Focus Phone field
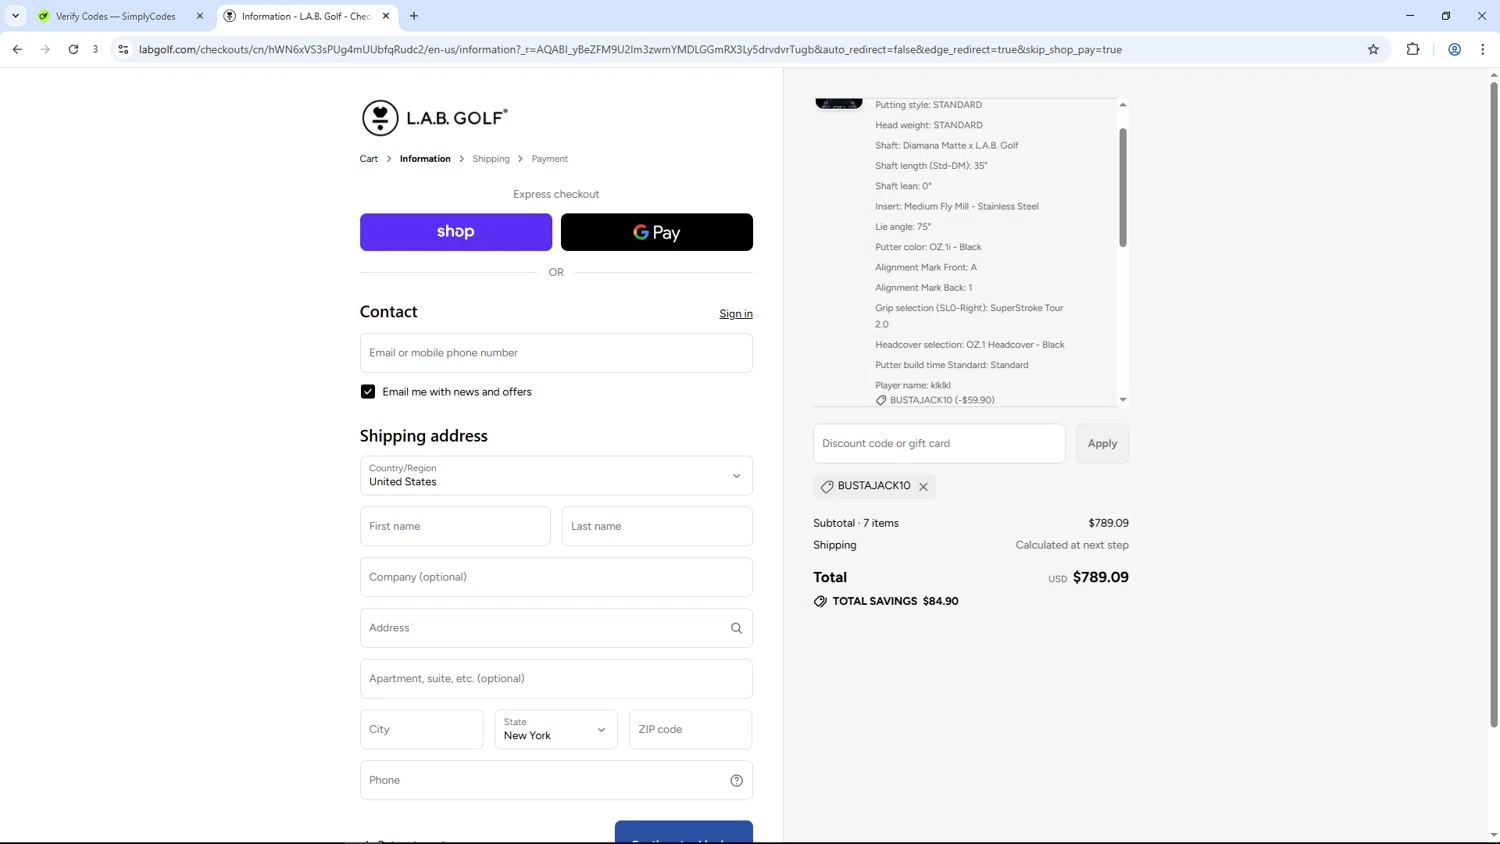This screenshot has height=844, width=1500. coord(556,780)
